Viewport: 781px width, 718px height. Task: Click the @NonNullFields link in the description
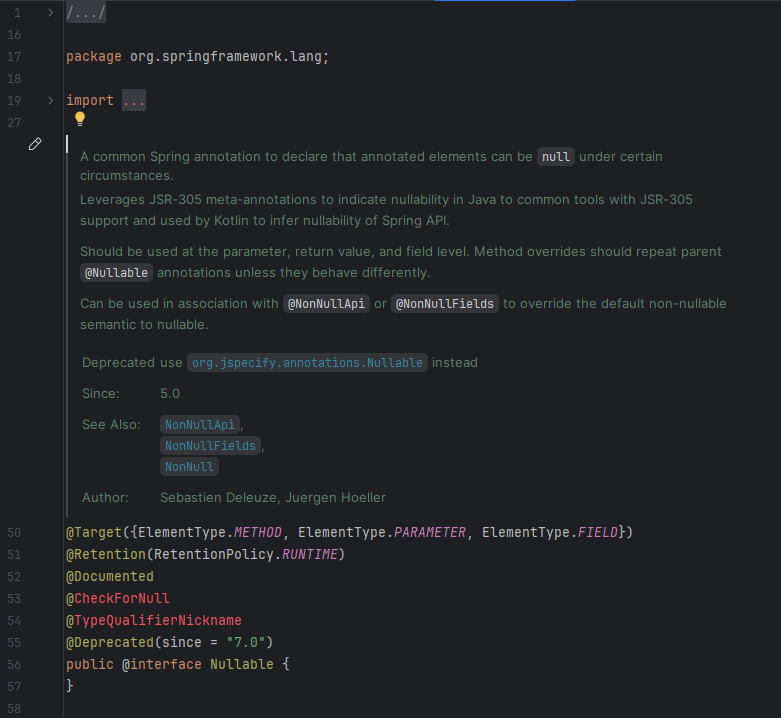(x=444, y=303)
